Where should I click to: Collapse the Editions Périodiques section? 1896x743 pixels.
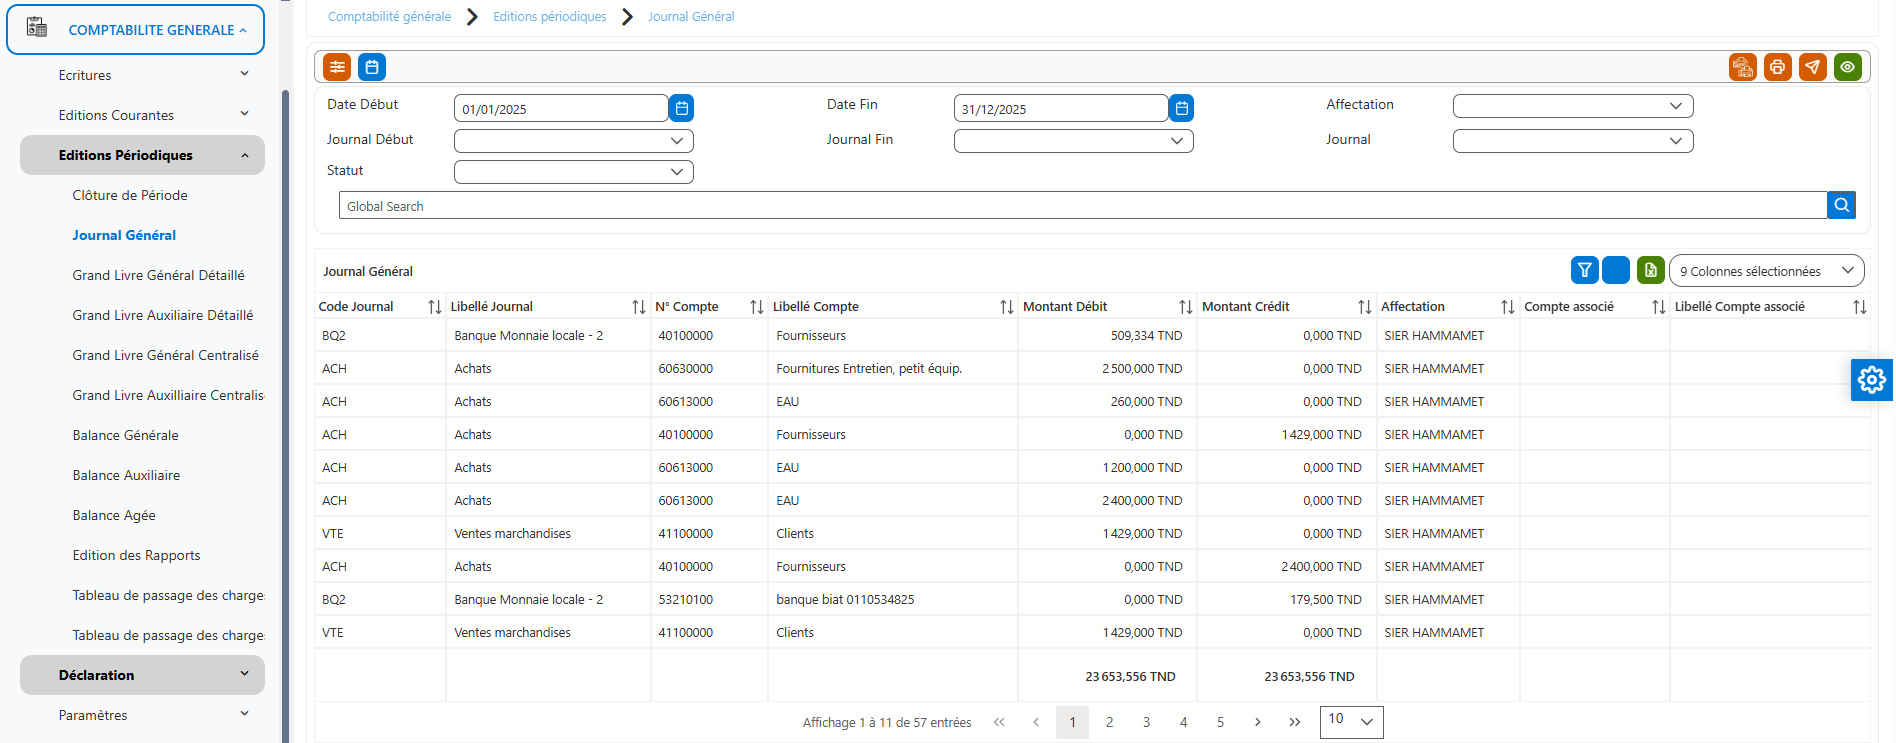click(142, 155)
